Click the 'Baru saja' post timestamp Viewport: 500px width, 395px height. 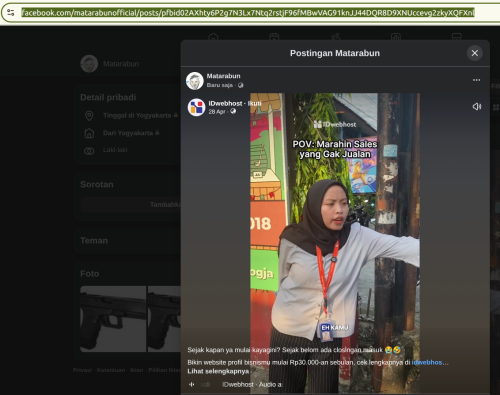point(220,85)
